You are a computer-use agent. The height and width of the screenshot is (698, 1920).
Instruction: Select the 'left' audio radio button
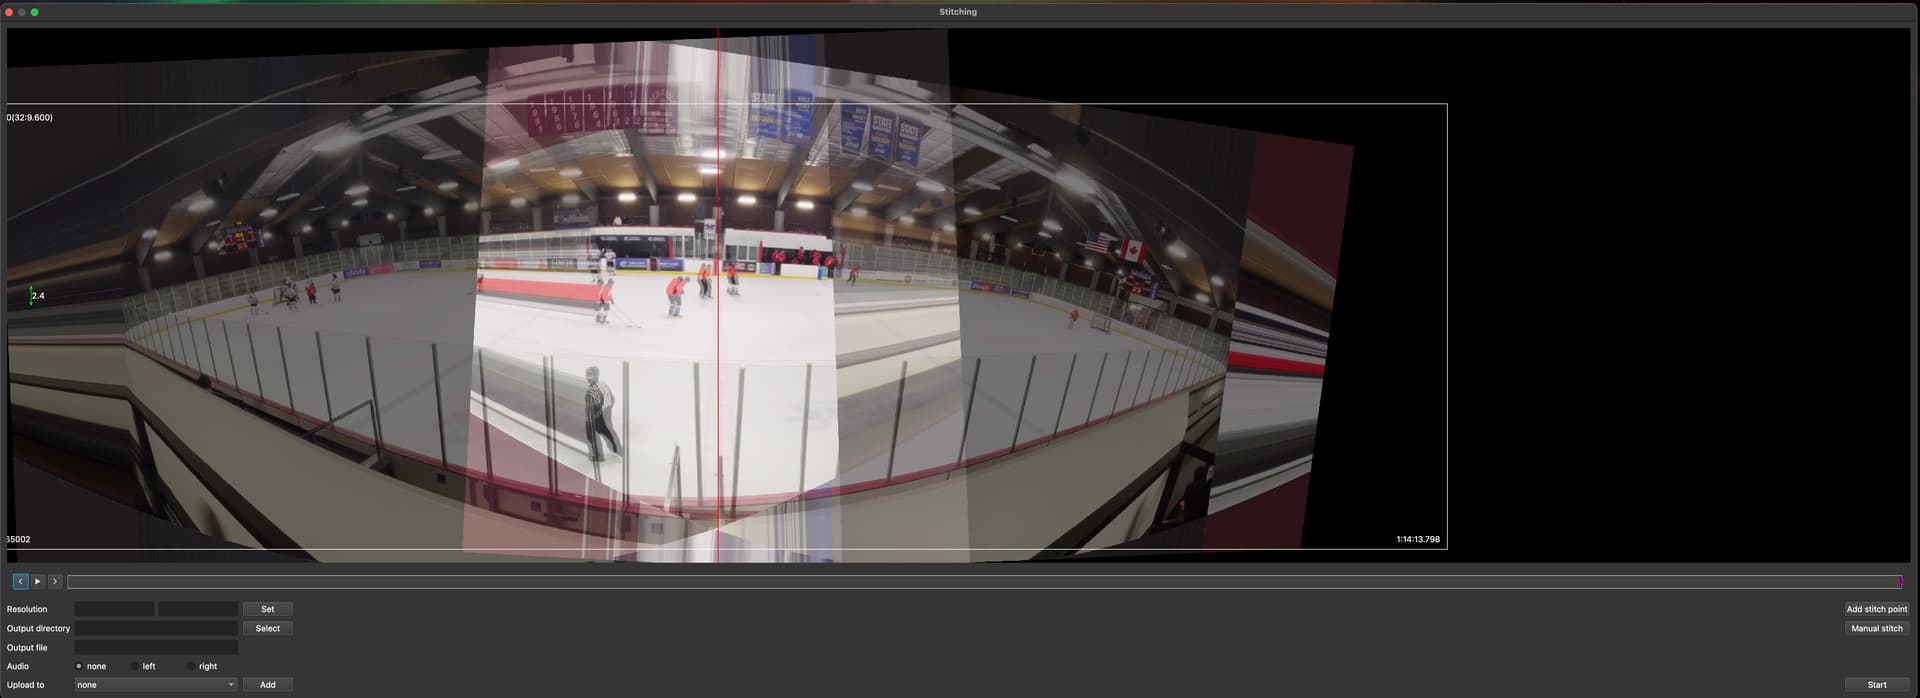coord(135,666)
